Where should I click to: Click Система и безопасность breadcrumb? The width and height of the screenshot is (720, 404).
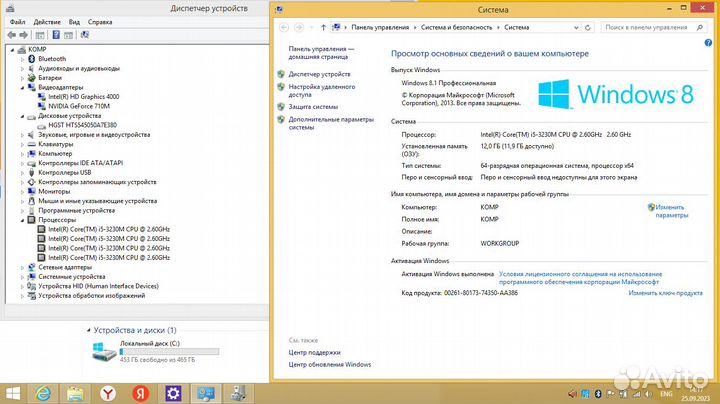[456, 28]
